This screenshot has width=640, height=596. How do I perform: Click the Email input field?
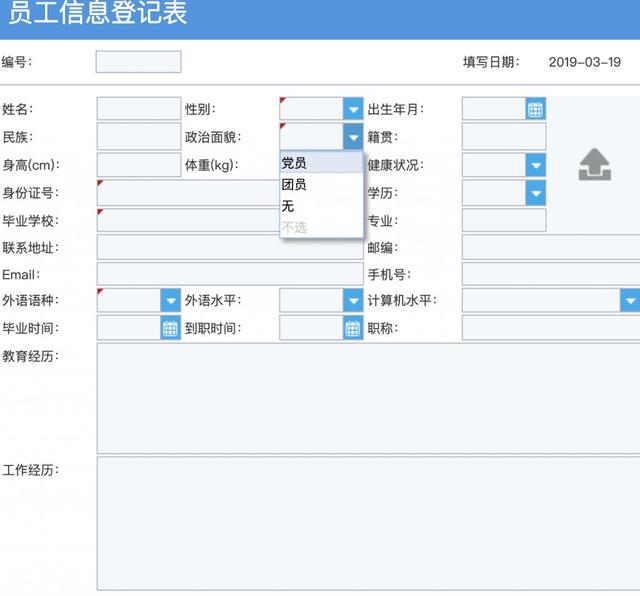(x=230, y=274)
